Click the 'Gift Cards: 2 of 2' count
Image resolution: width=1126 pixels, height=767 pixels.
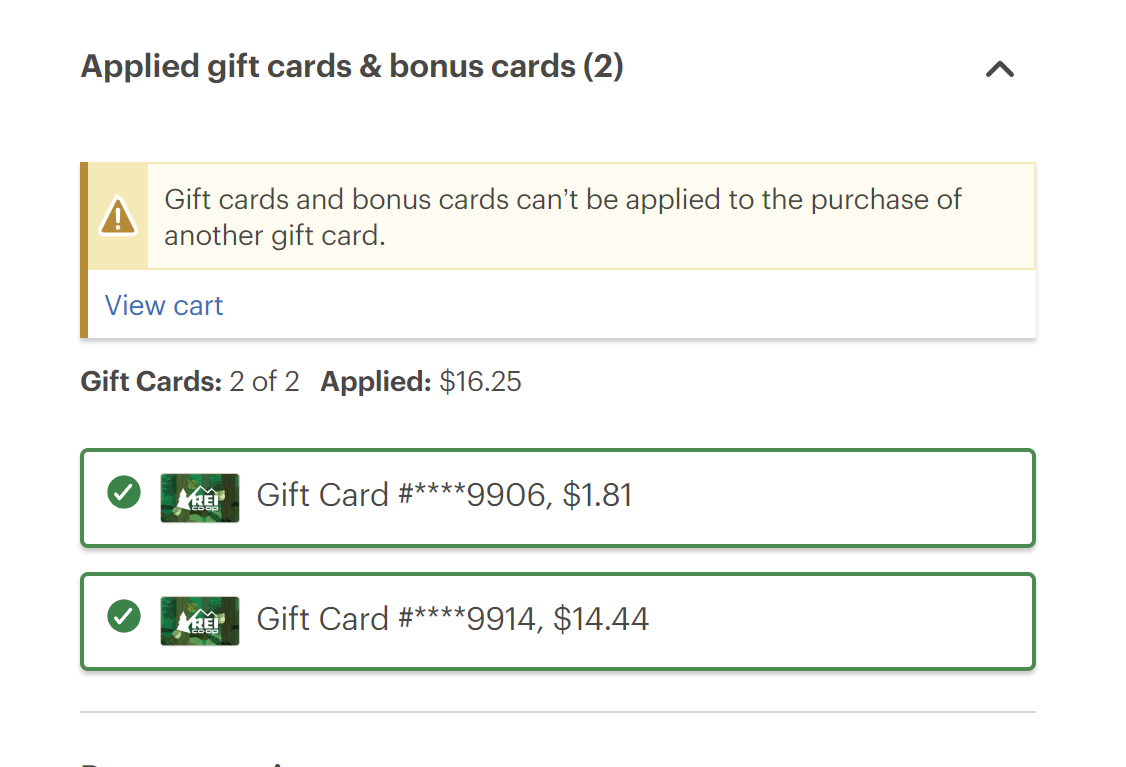(x=190, y=382)
